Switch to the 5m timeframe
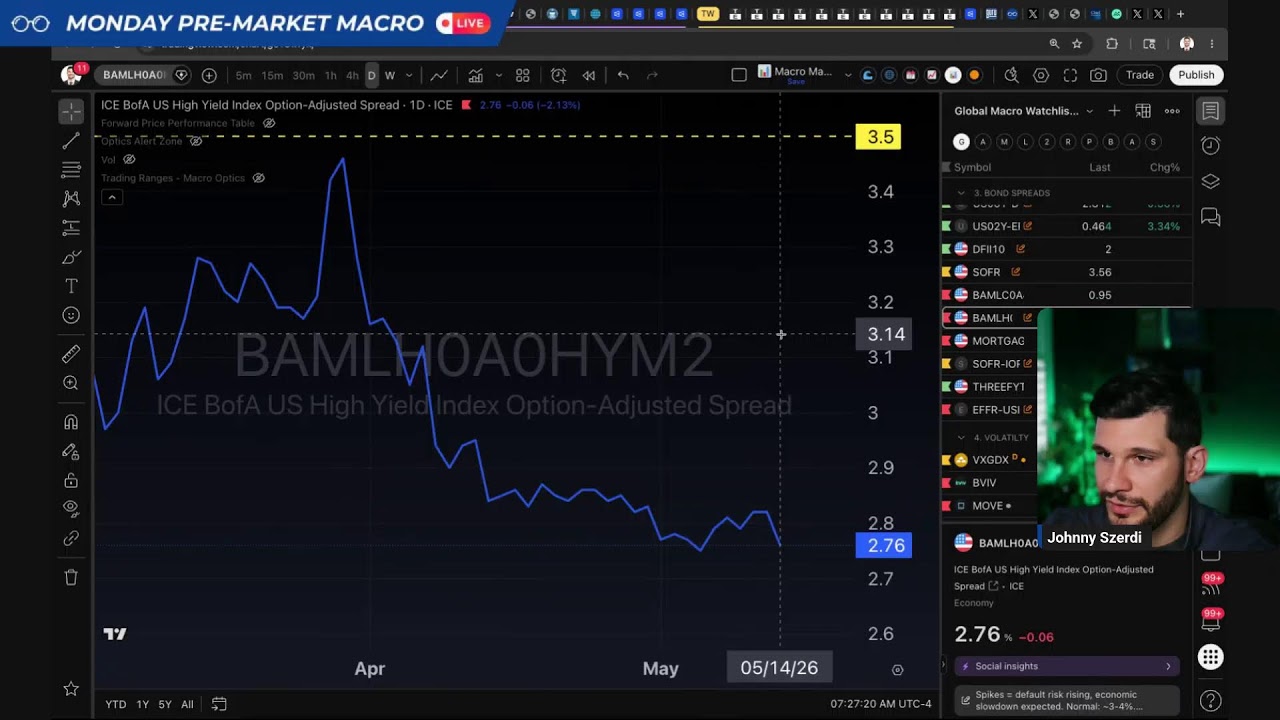The image size is (1280, 720). coord(244,75)
